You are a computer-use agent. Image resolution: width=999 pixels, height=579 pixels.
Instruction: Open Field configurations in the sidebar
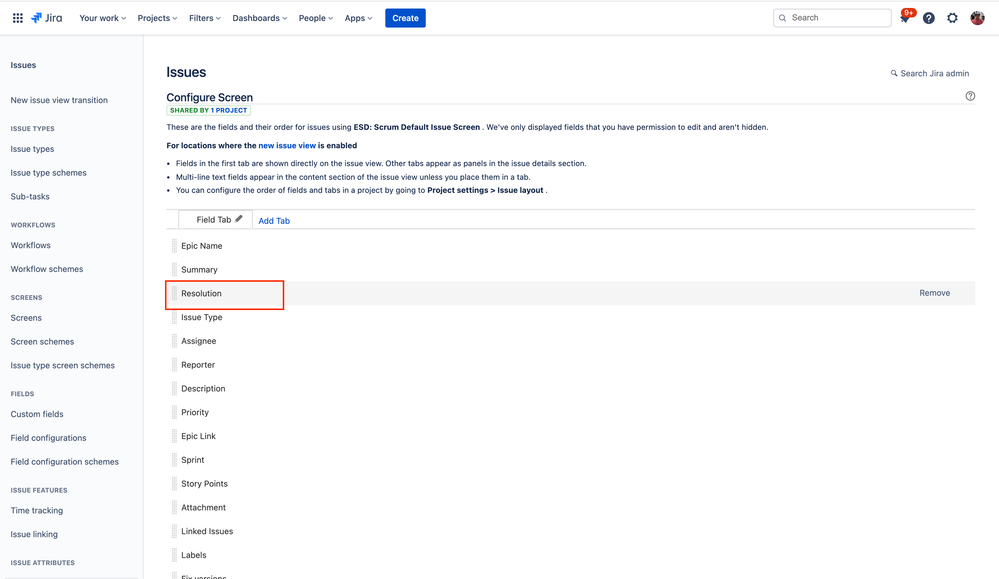pos(48,438)
